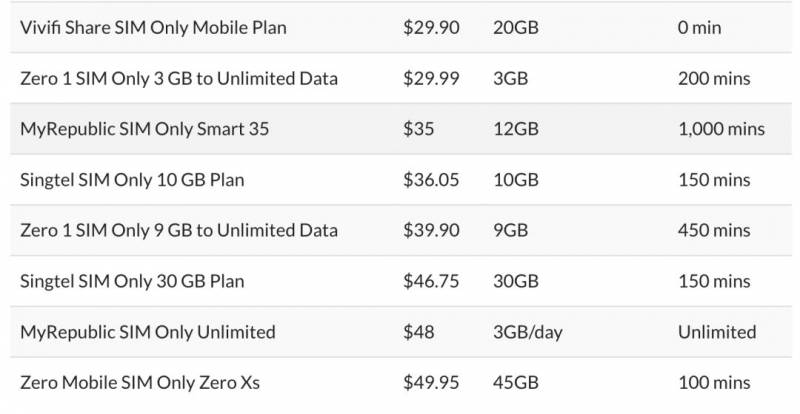Select the Unlimited talktime cell
The height and width of the screenshot is (414, 800).
717,332
